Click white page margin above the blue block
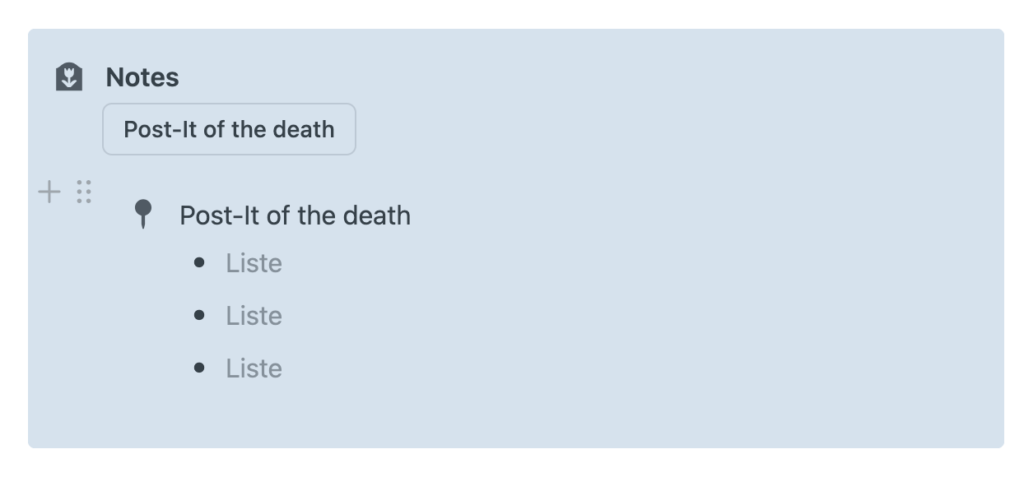The width and height of the screenshot is (1024, 477). pyautogui.click(x=512, y=13)
